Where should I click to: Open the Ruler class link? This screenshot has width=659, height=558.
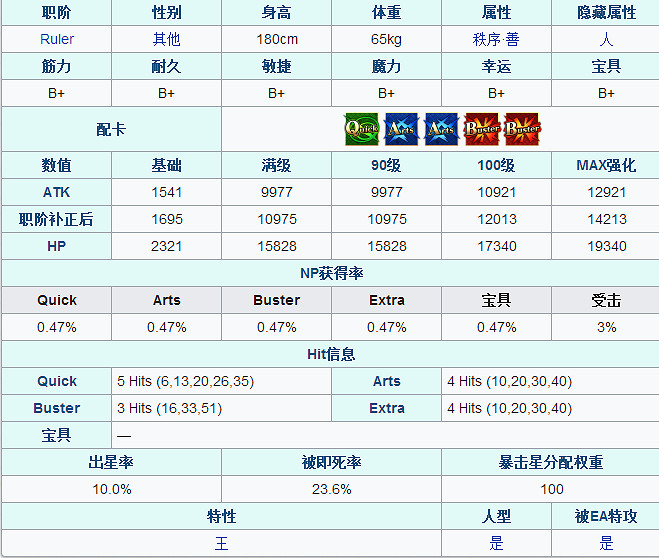pos(57,39)
